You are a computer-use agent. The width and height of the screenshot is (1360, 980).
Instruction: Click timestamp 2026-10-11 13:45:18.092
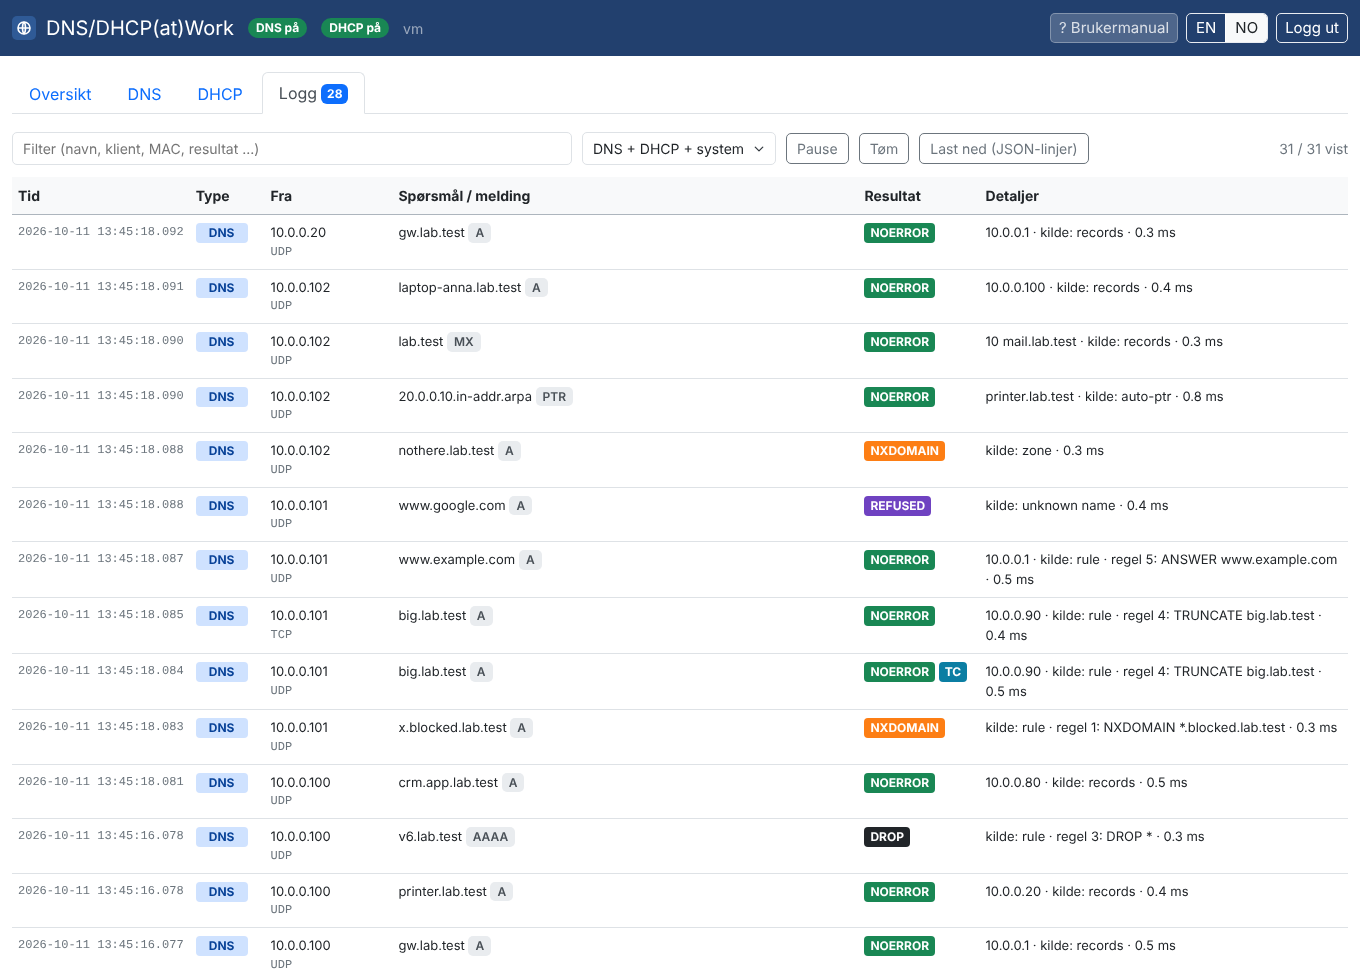click(101, 232)
